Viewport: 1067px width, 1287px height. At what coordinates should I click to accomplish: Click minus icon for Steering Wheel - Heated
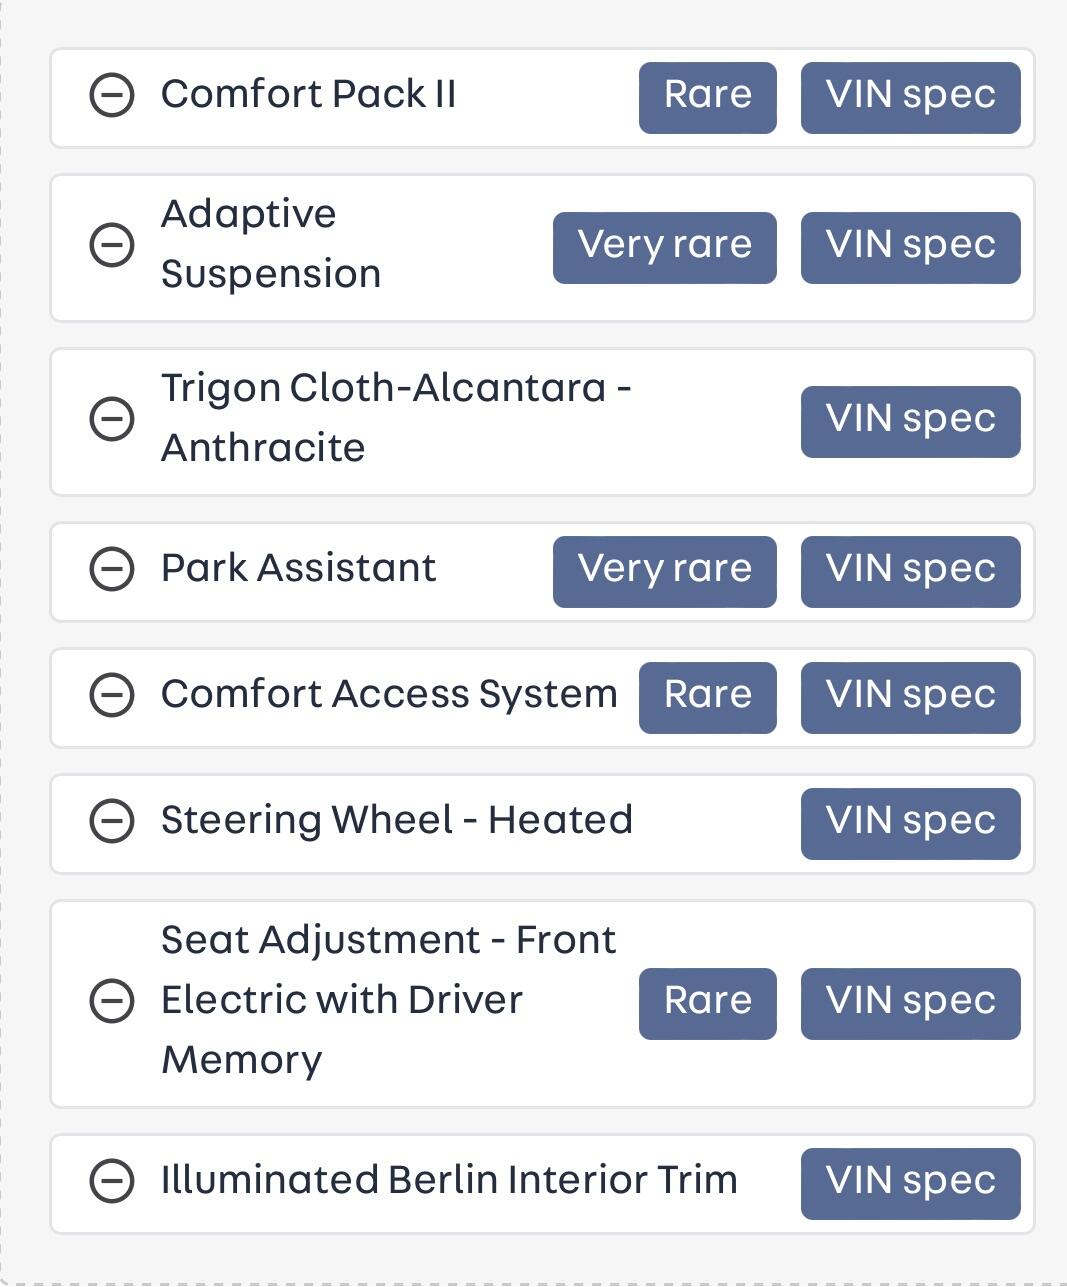point(112,822)
